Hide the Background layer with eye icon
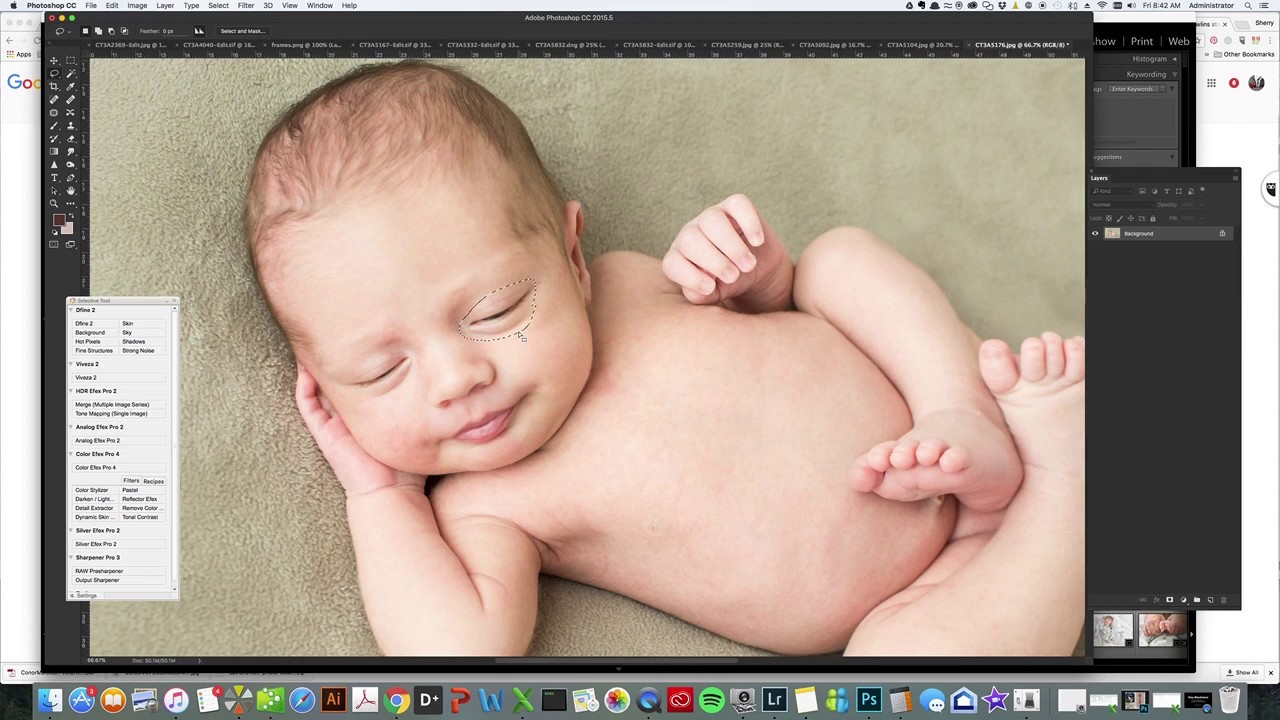 coord(1095,233)
